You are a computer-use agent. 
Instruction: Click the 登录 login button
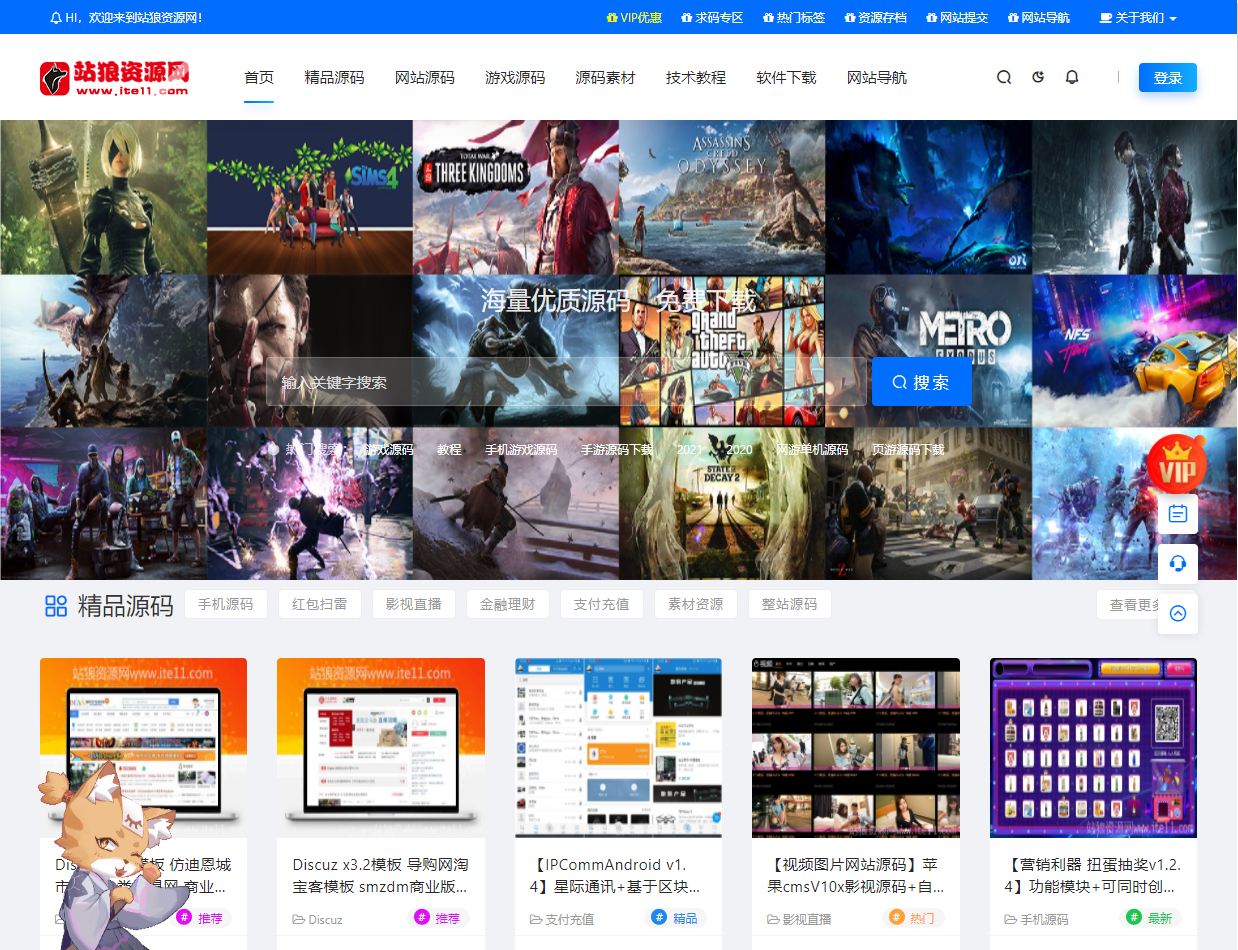click(1167, 78)
